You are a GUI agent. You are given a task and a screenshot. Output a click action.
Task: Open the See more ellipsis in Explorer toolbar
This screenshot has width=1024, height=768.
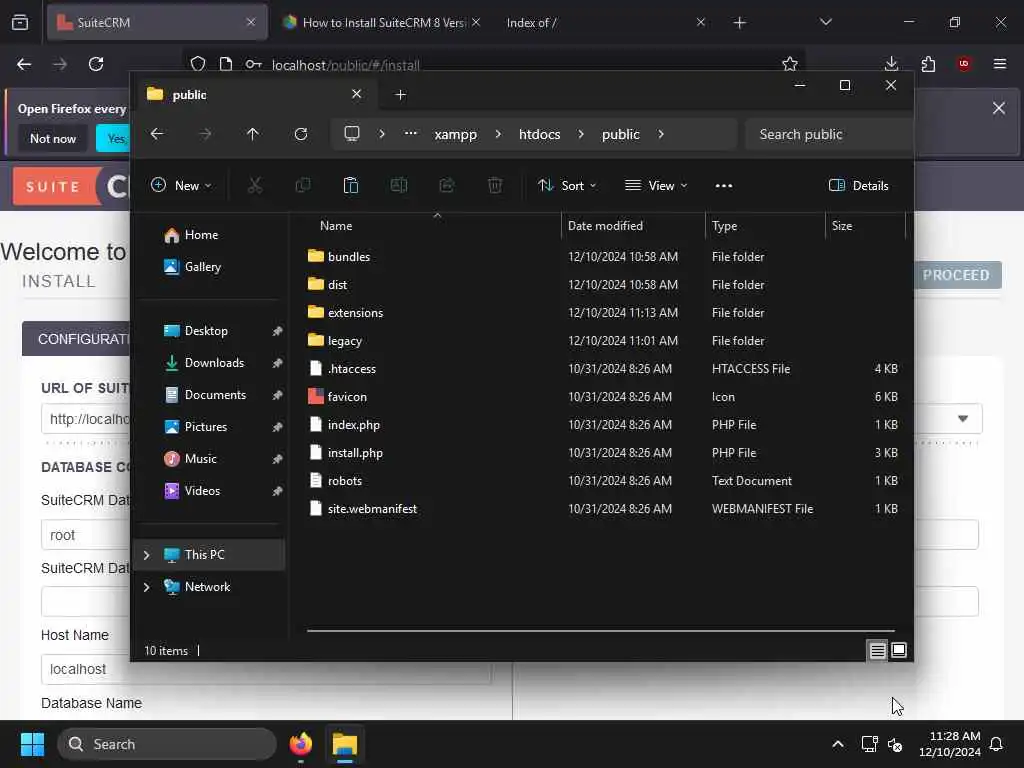click(724, 185)
